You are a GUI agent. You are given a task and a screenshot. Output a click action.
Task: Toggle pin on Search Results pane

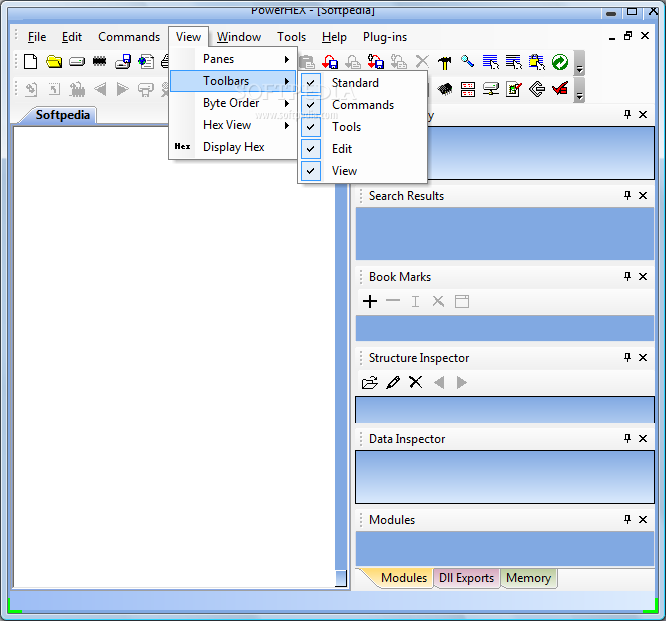(x=627, y=195)
